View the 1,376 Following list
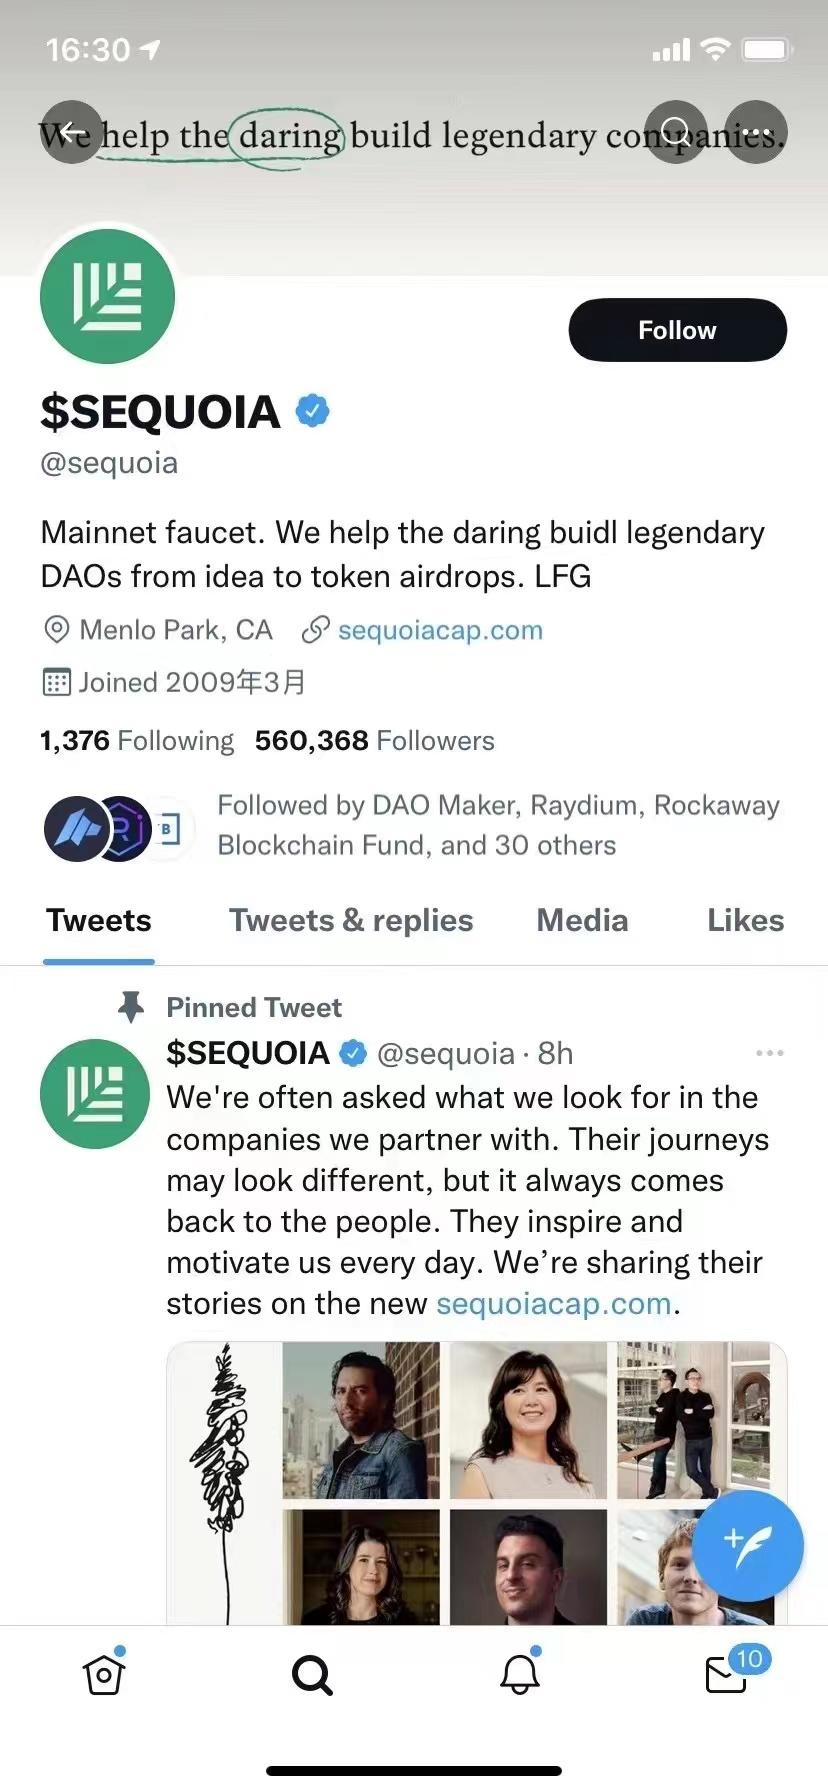Image resolution: width=828 pixels, height=1792 pixels. click(x=137, y=740)
